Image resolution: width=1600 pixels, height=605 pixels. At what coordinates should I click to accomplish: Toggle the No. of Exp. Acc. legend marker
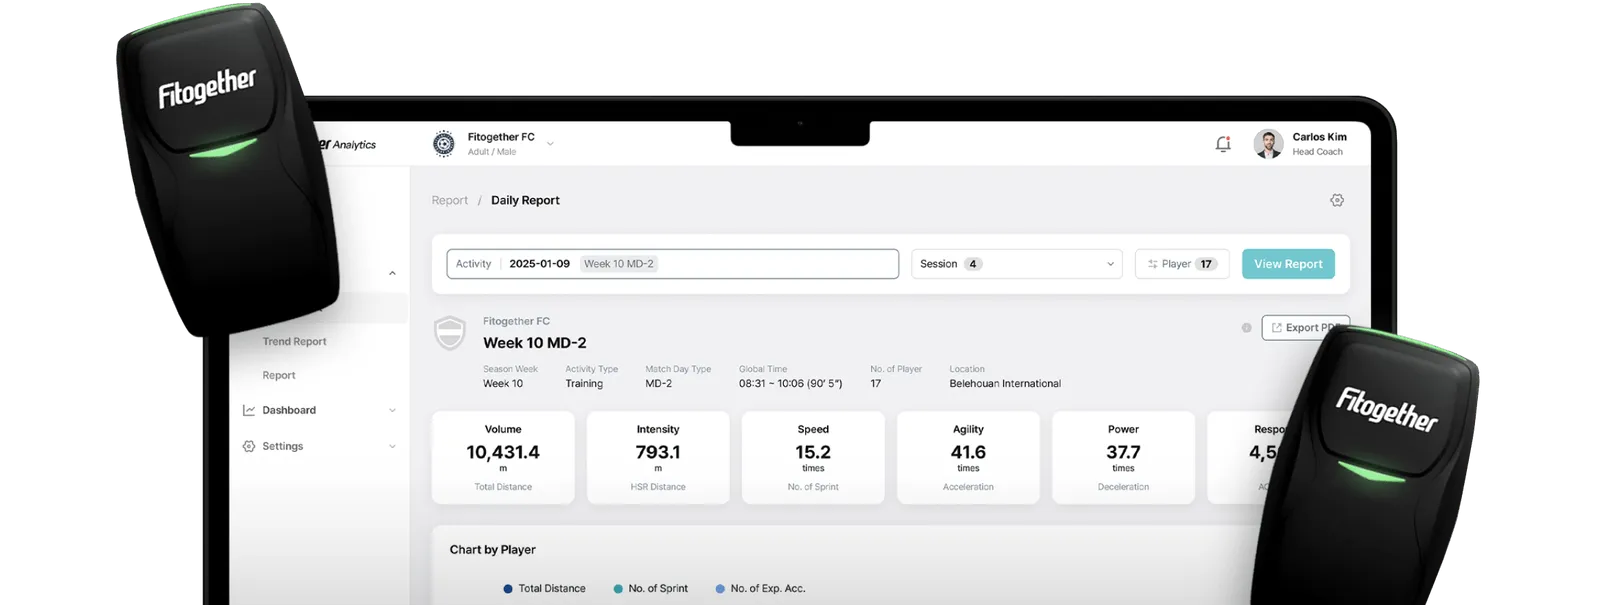tap(720, 589)
